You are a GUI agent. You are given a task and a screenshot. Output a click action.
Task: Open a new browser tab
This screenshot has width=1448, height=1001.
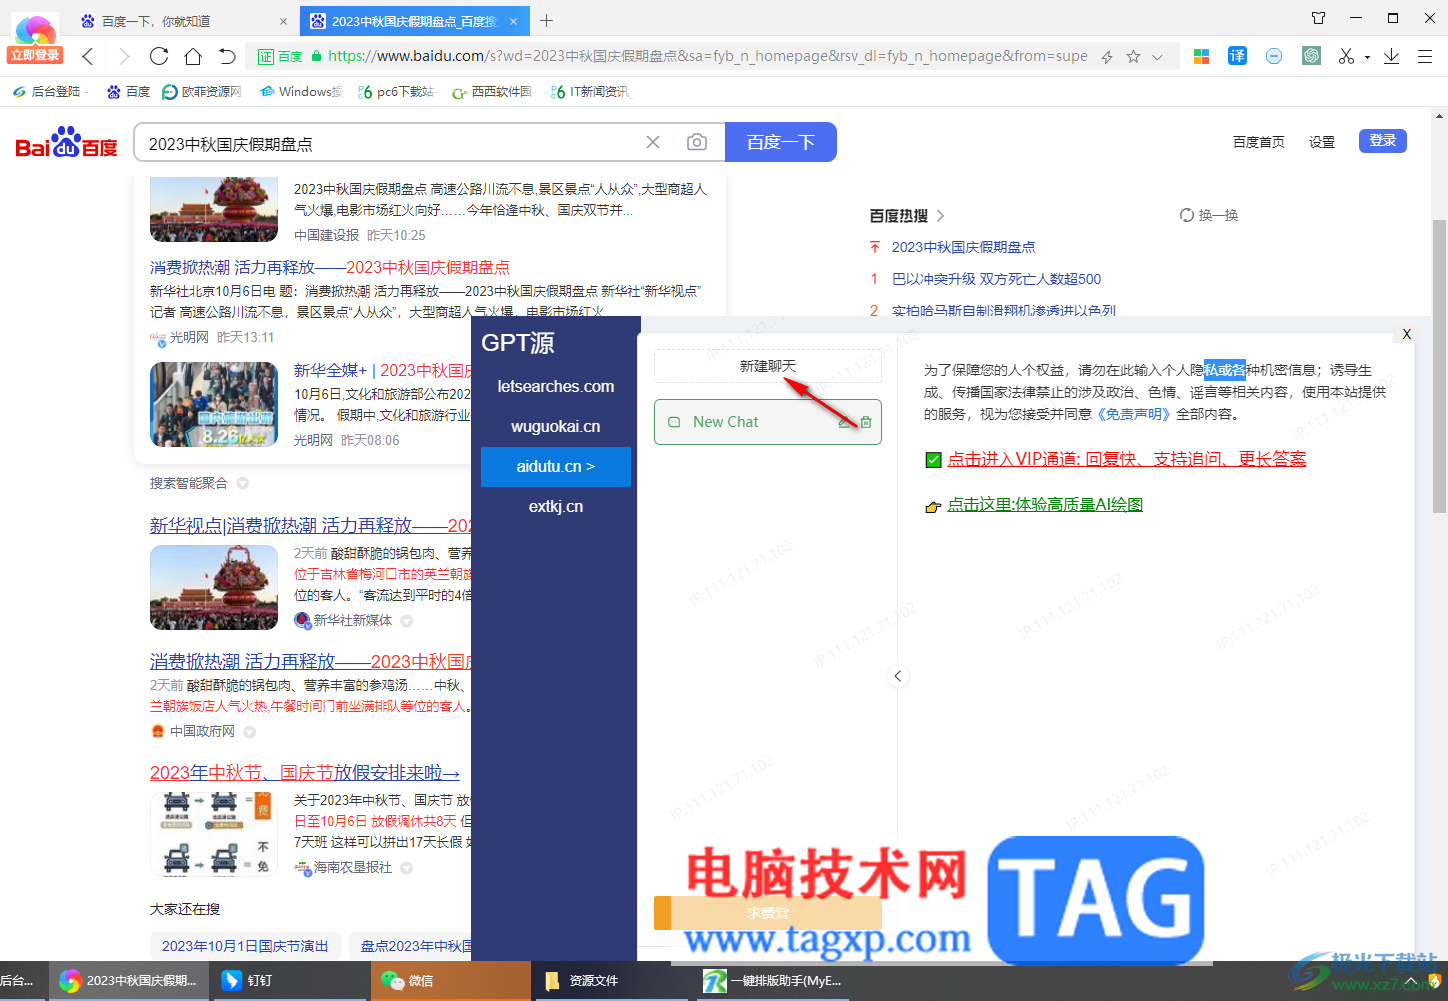pyautogui.click(x=547, y=20)
